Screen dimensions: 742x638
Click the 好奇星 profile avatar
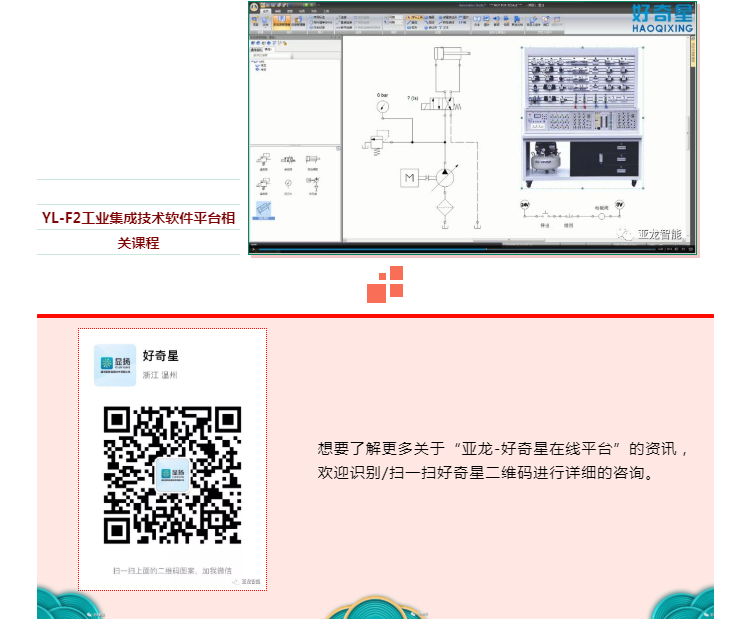click(115, 365)
